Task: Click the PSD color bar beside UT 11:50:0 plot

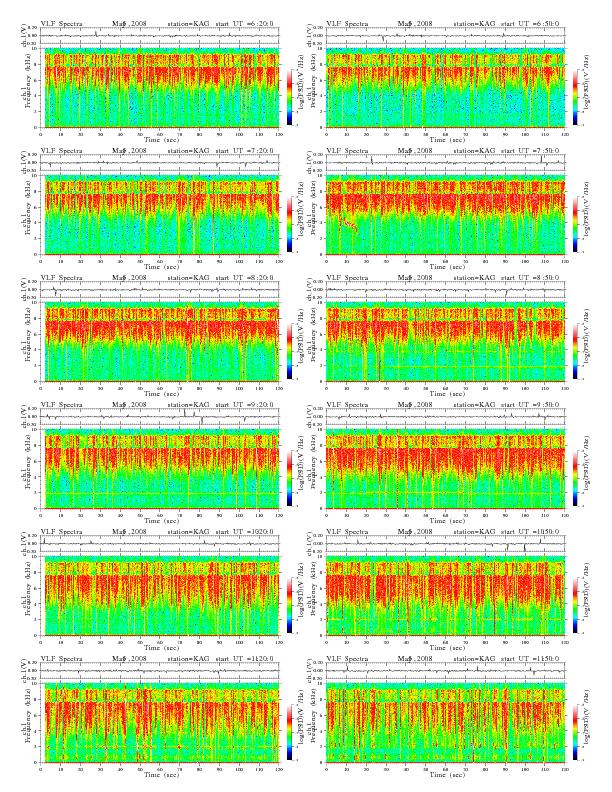Action: click(x=576, y=732)
